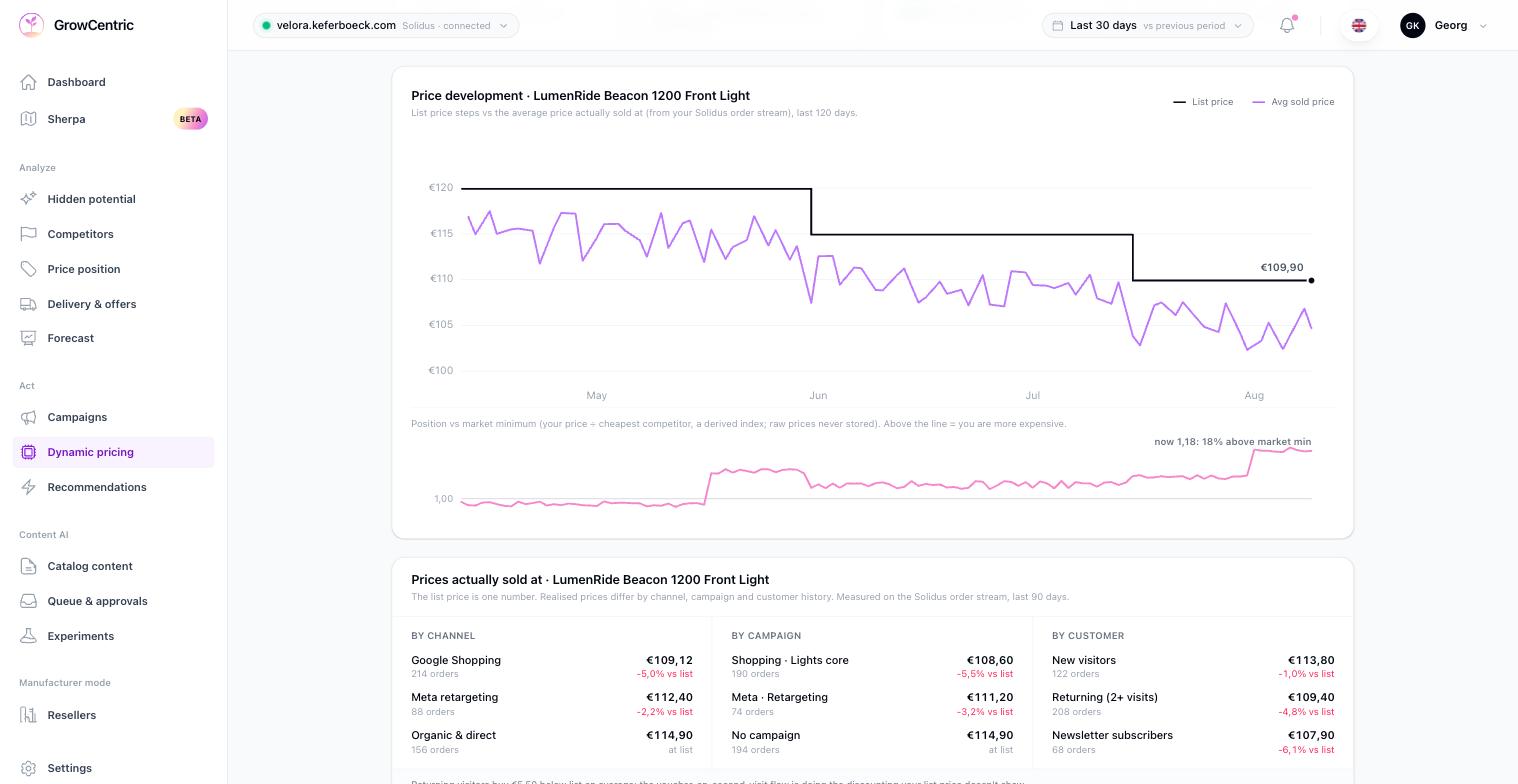Click the No campaign row
The height and width of the screenshot is (784, 1518).
point(872,742)
